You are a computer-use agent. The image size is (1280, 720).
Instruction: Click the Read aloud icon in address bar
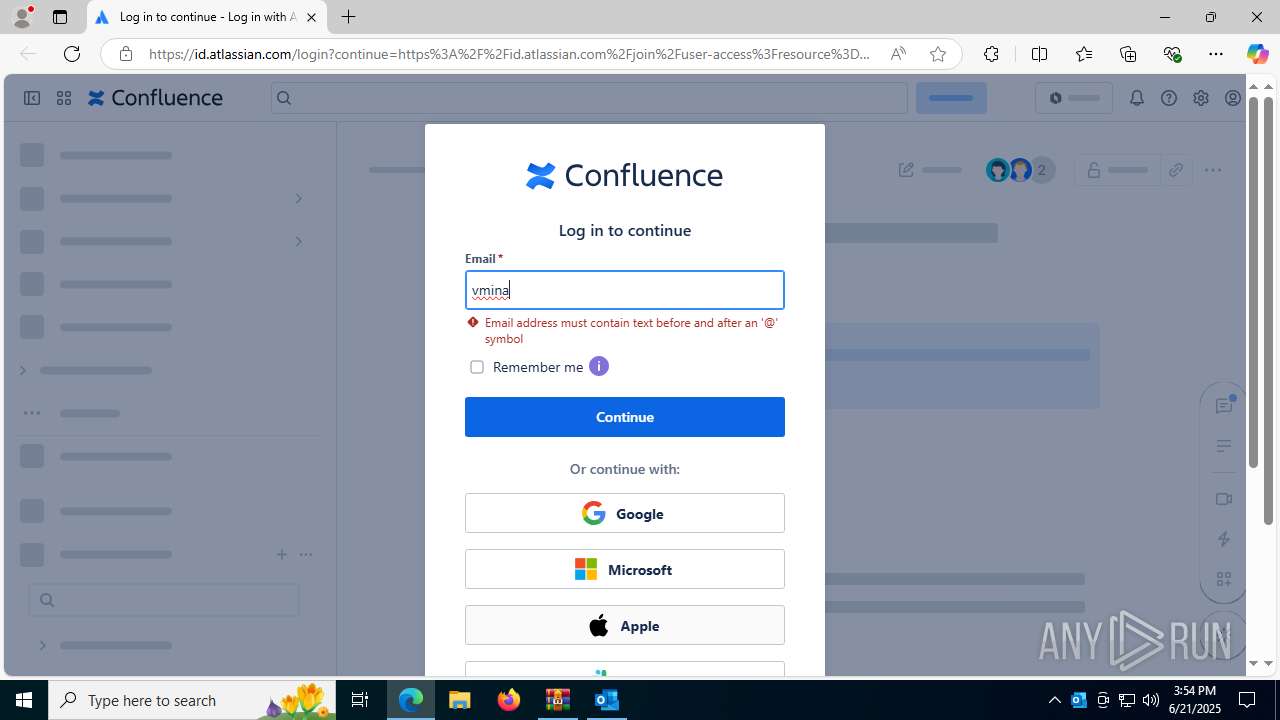coord(898,54)
